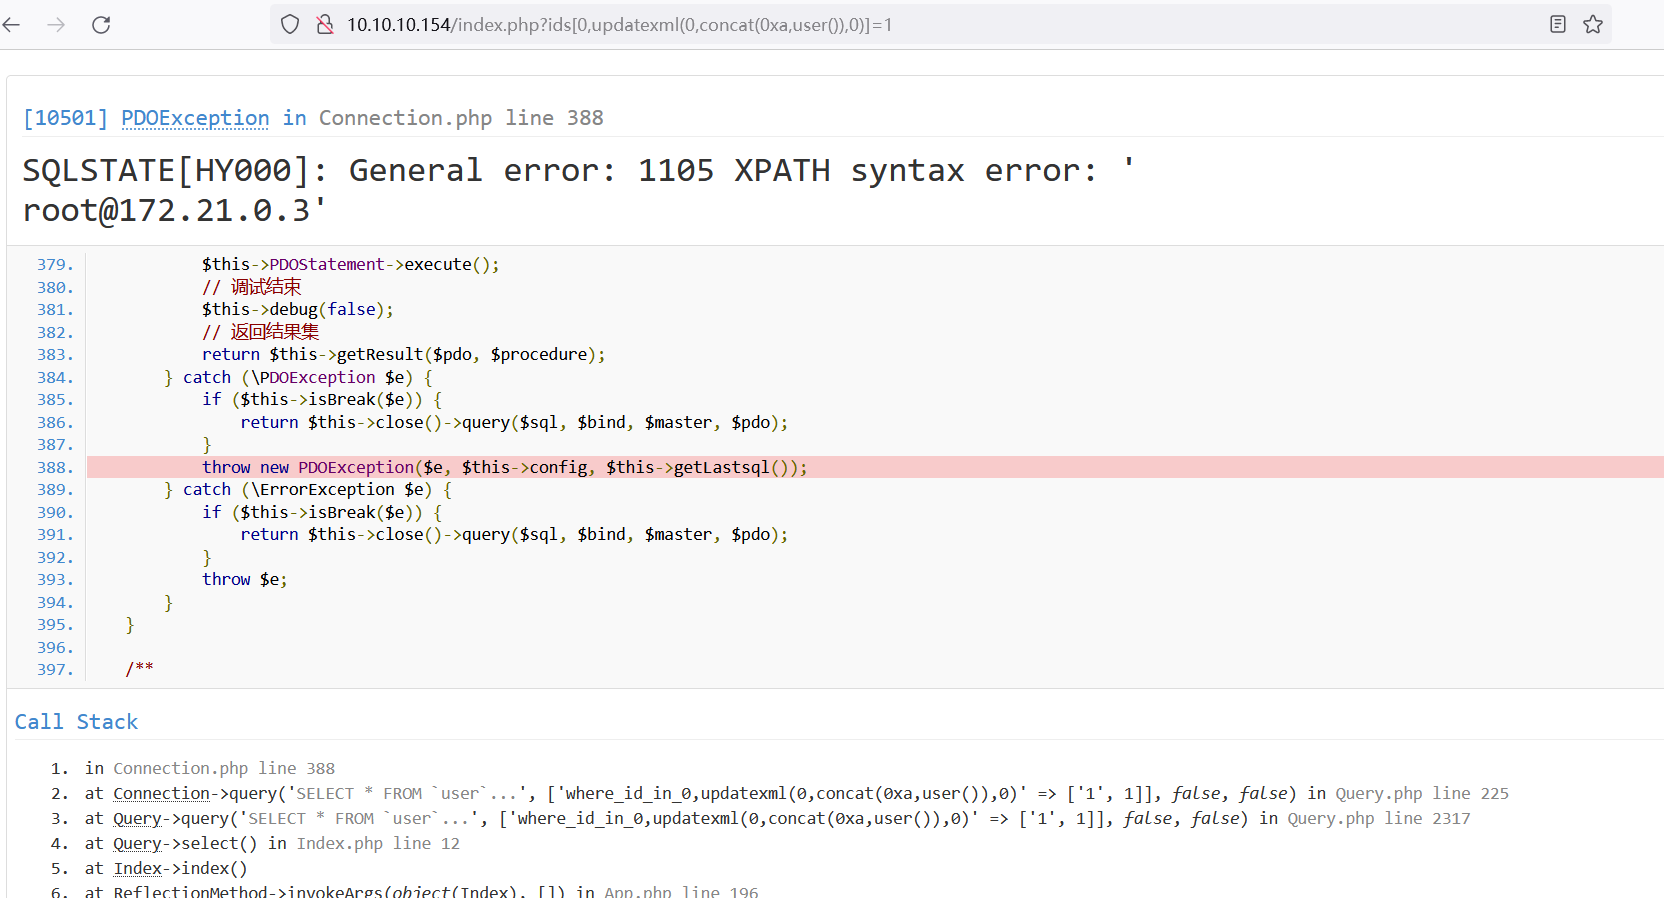Viewport: 1664px width, 898px height.
Task: Go back to the previous page
Action: [12, 24]
